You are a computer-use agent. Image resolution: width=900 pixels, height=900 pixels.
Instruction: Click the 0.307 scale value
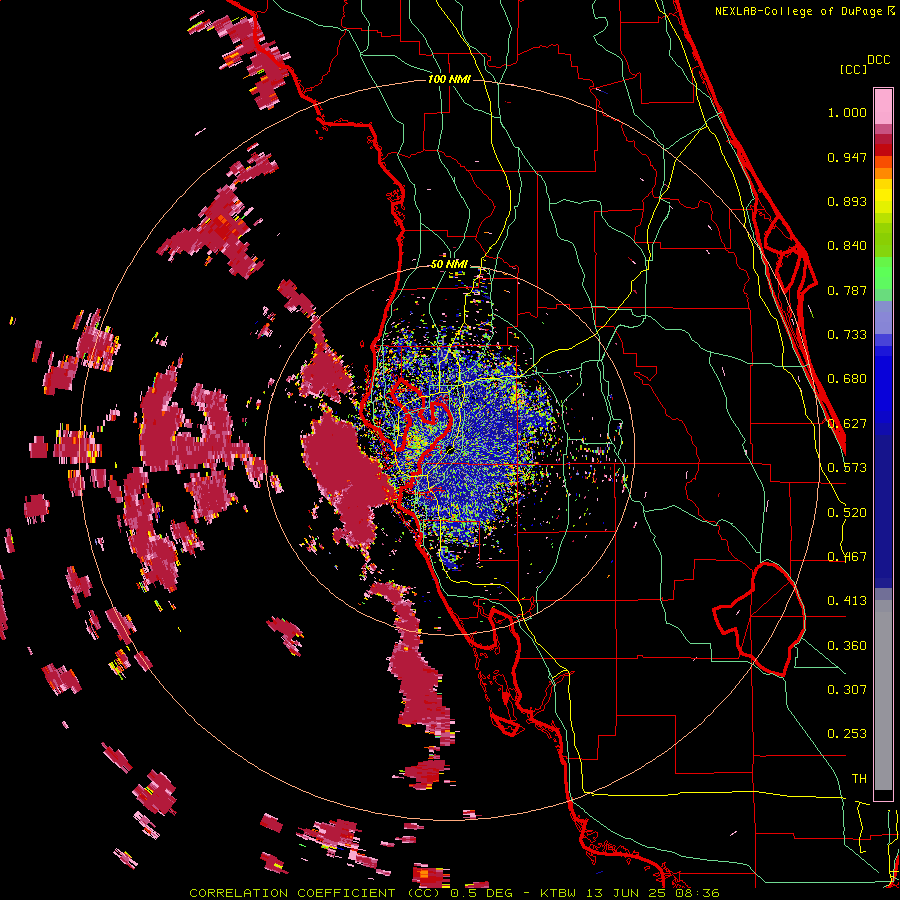[x=847, y=690]
